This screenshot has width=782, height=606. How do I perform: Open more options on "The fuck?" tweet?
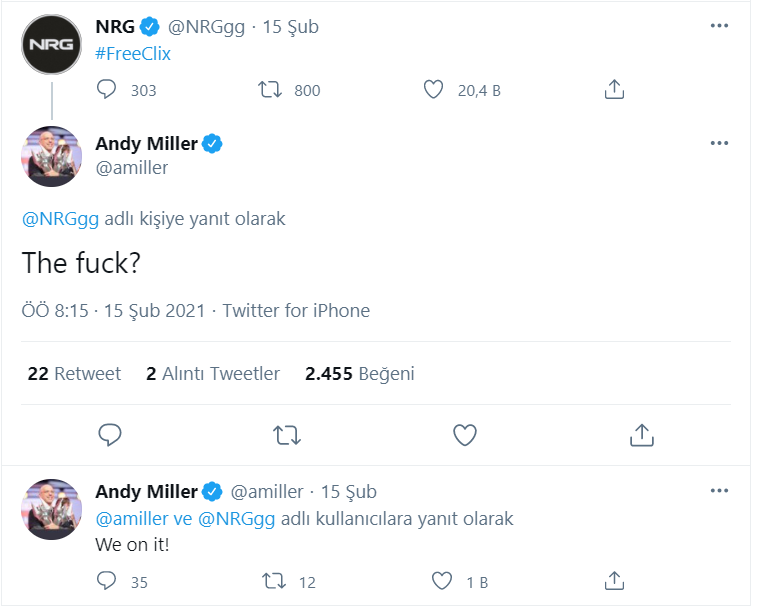719,143
